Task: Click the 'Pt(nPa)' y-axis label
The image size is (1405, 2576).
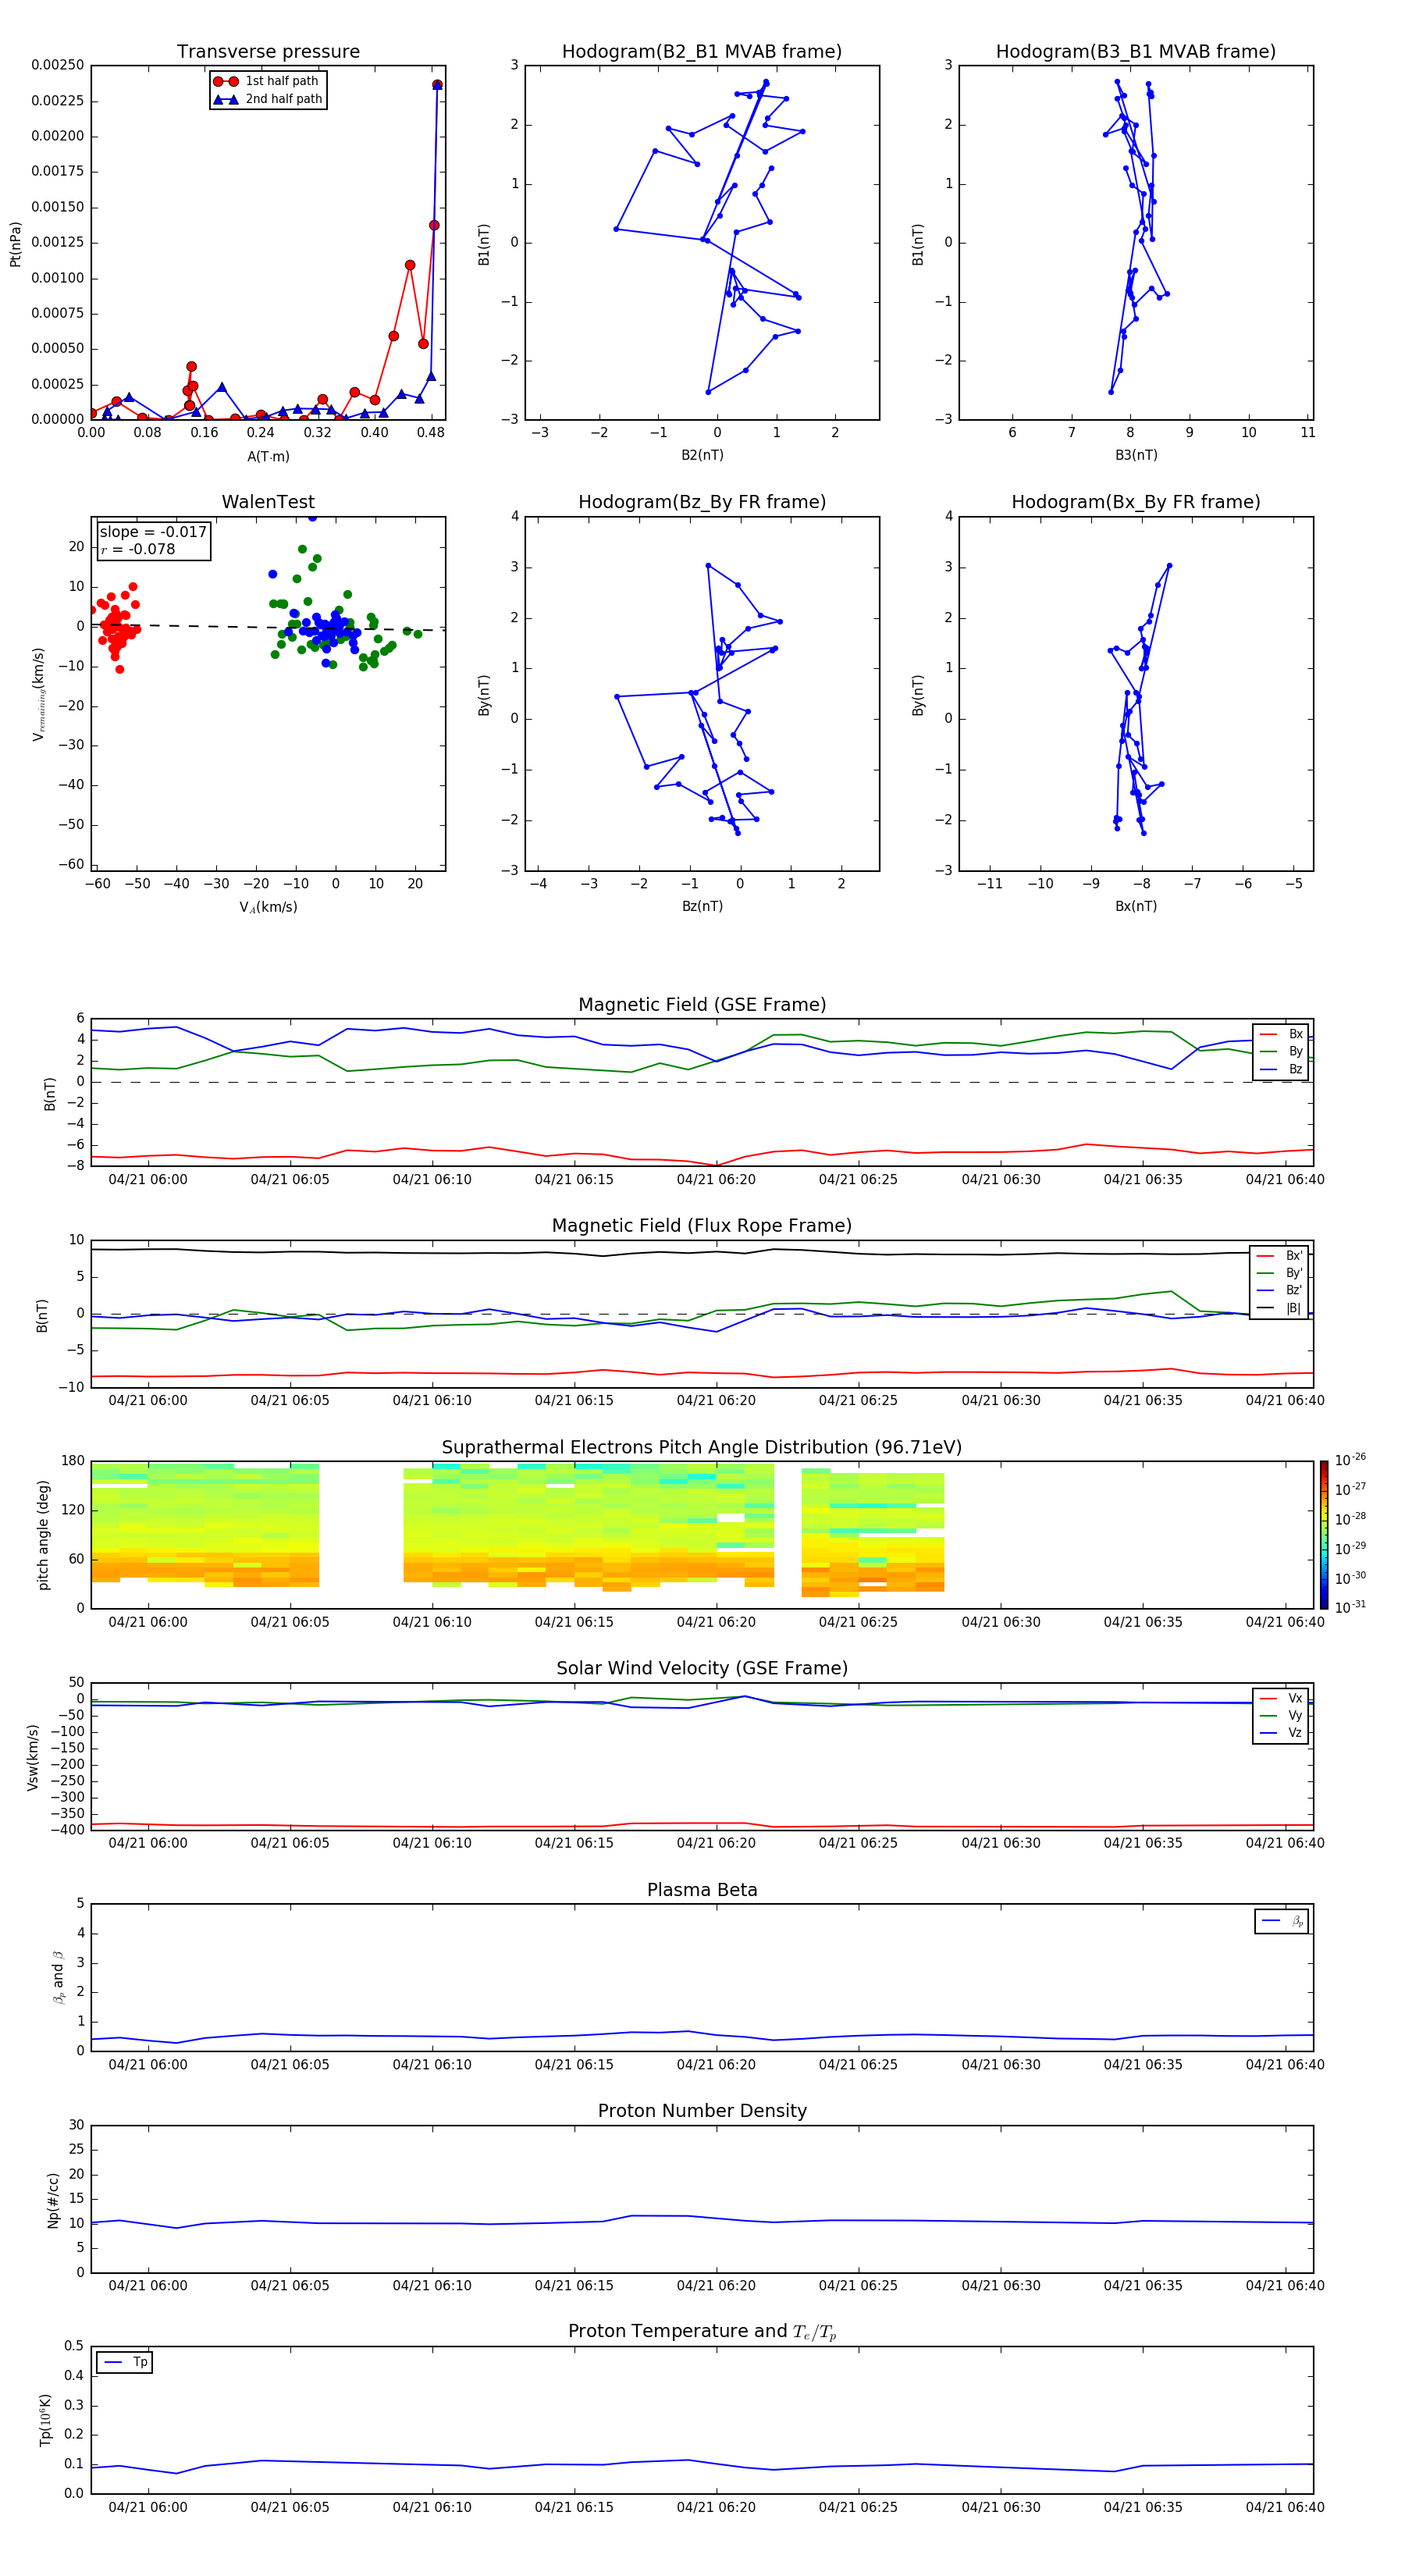Action: 16,244
